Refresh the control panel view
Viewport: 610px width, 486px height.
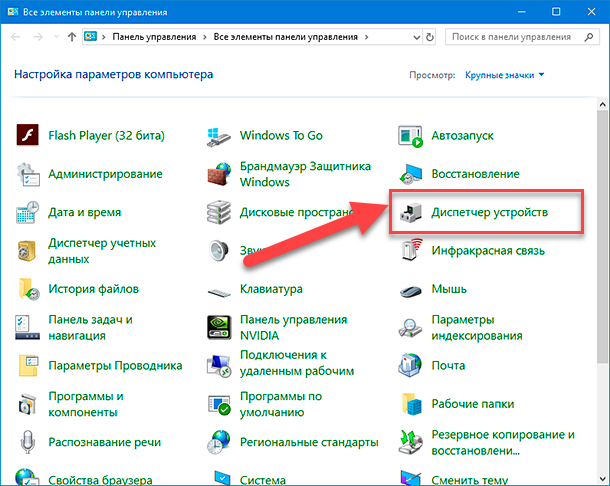[x=430, y=37]
